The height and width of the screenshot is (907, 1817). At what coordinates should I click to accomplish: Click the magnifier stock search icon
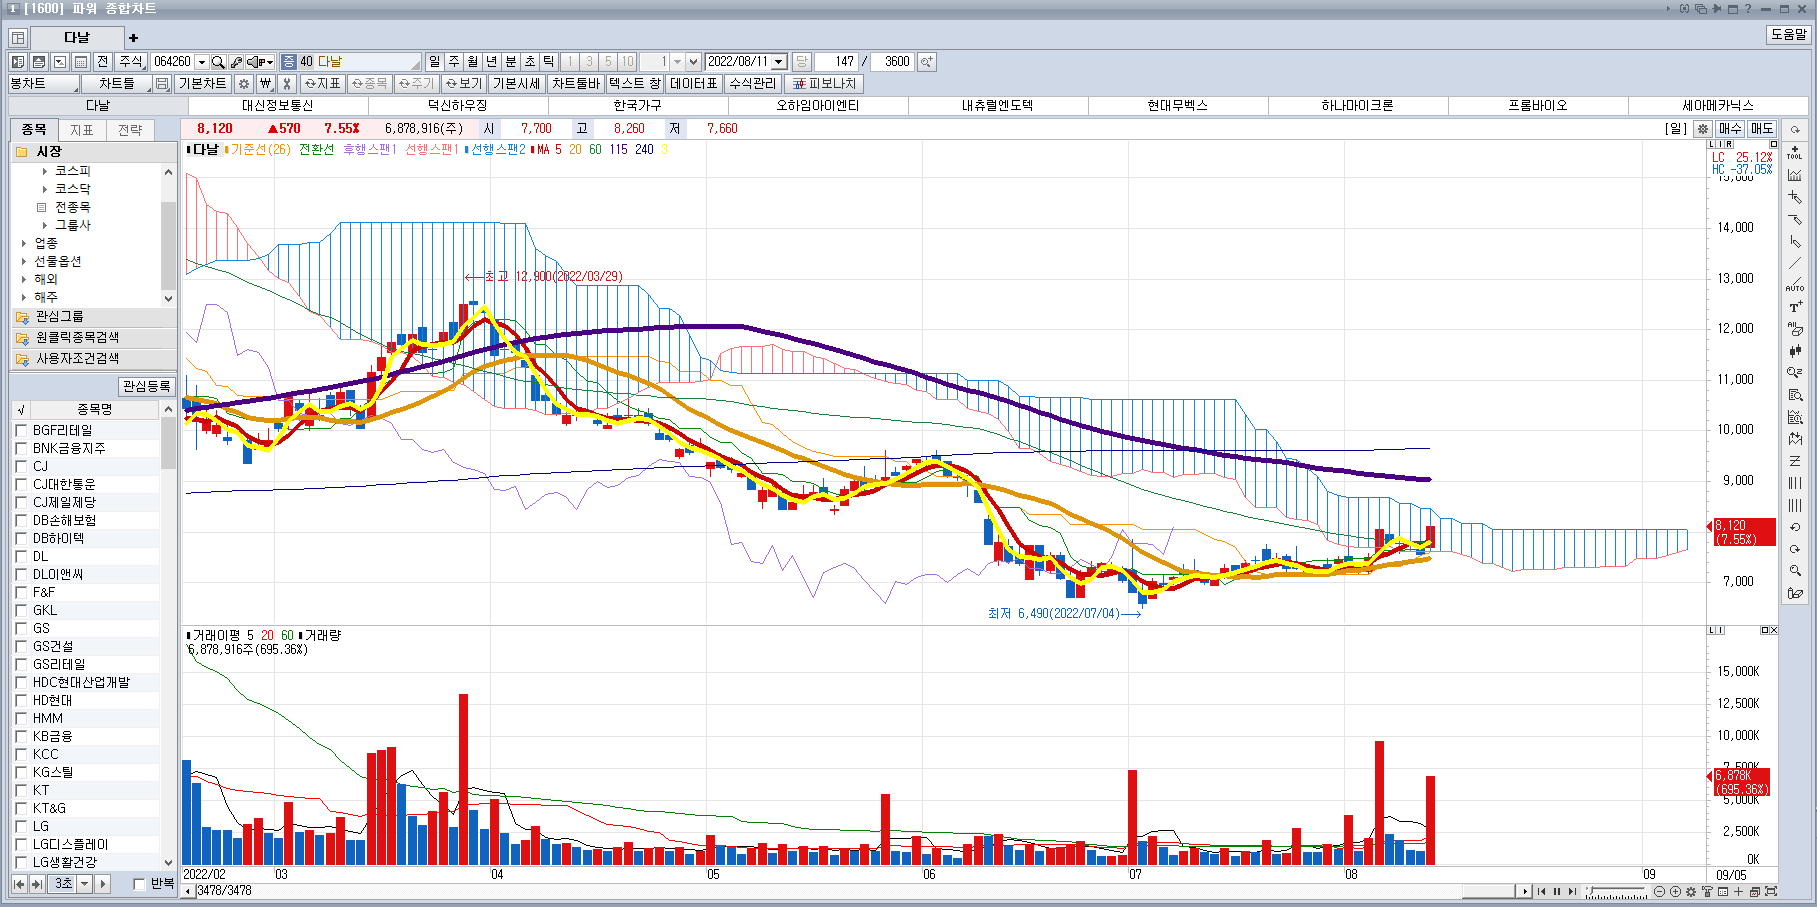218,62
